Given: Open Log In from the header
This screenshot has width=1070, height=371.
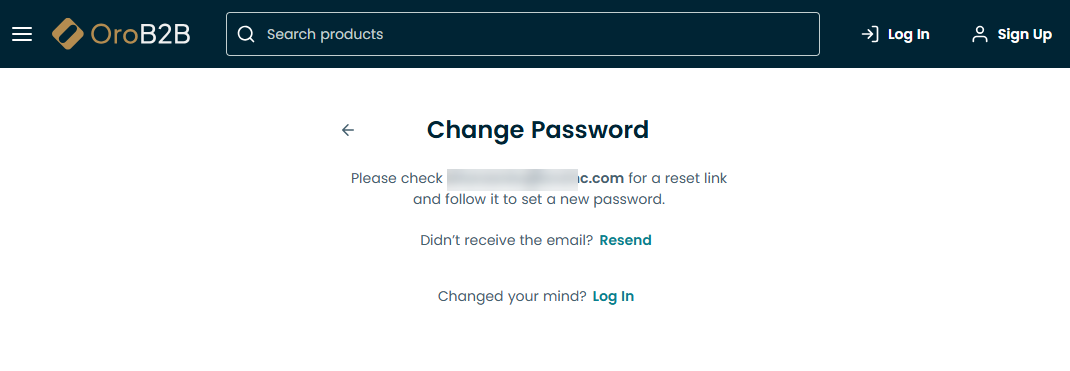Looking at the screenshot, I should pos(908,34).
